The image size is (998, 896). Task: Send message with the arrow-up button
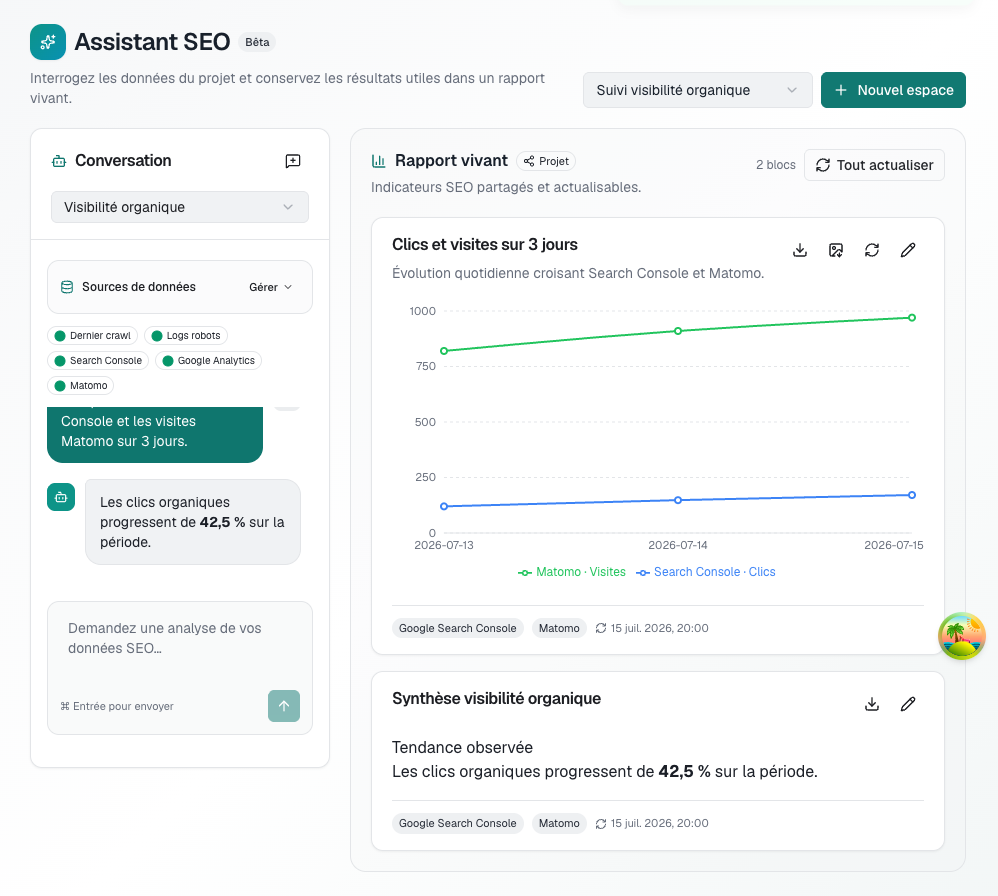pyautogui.click(x=284, y=706)
